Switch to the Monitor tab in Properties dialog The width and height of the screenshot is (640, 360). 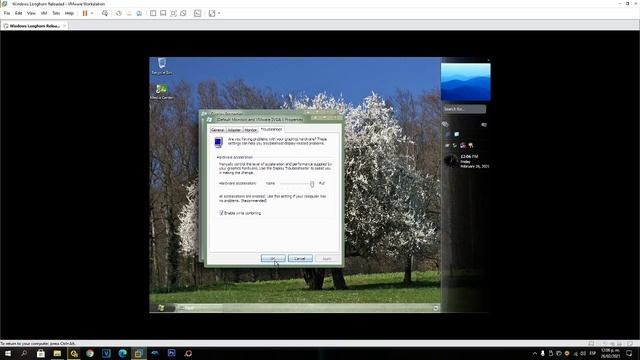251,130
